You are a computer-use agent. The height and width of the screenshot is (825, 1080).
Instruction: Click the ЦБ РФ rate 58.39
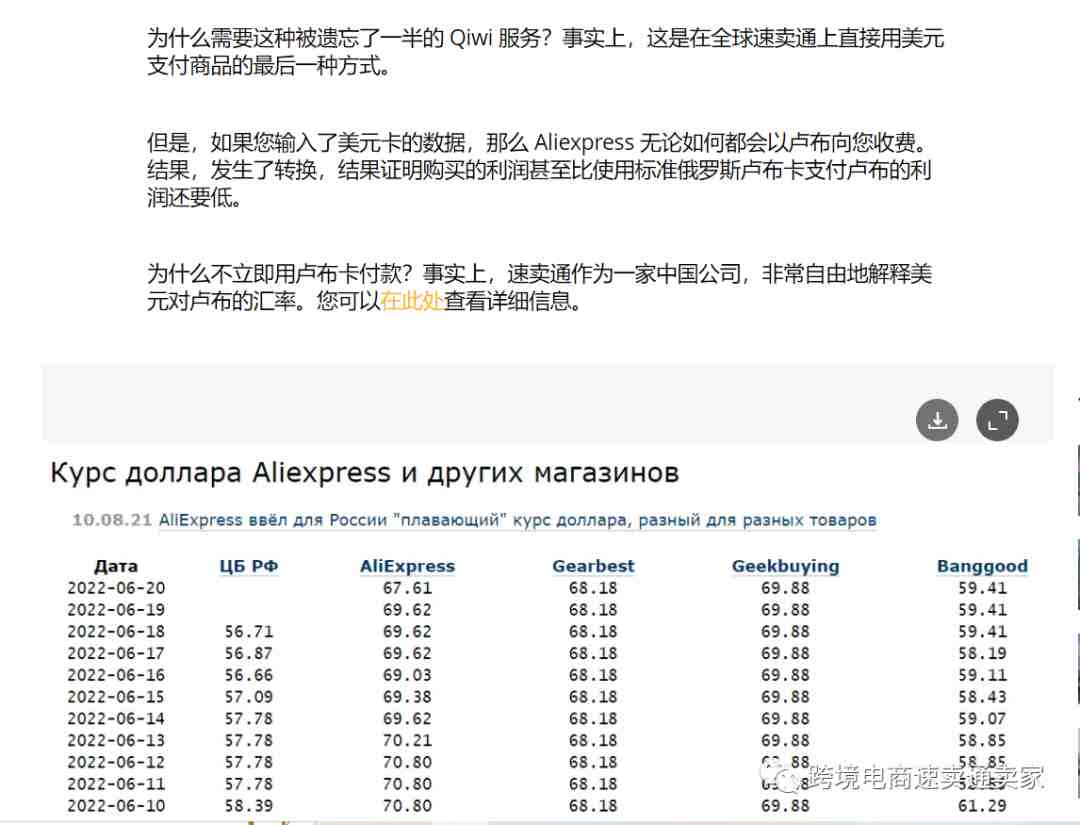tap(249, 806)
